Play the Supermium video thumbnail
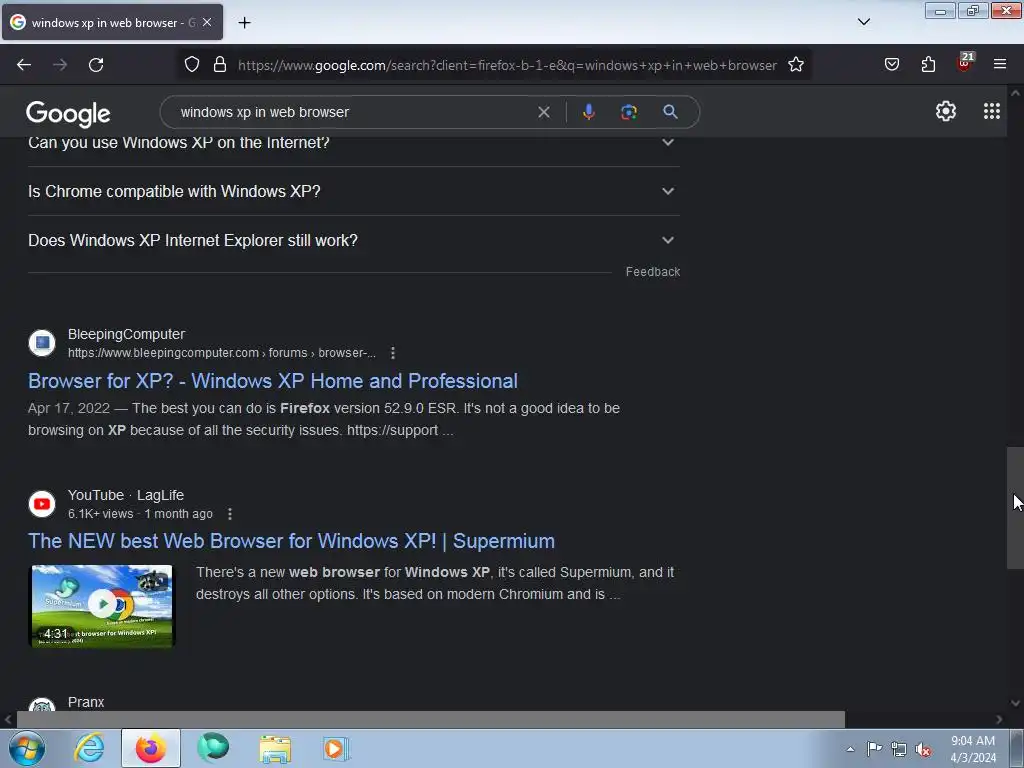The image size is (1024, 768). [x=103, y=605]
